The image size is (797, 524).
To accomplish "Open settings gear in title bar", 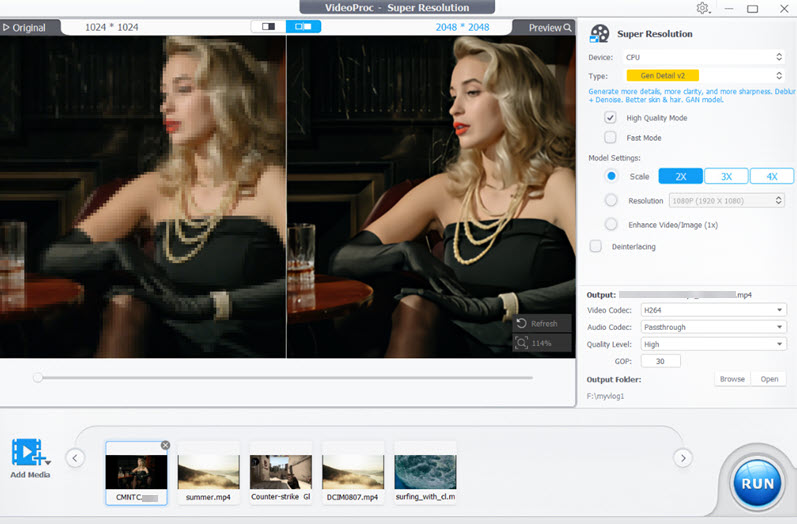I will coord(703,8).
